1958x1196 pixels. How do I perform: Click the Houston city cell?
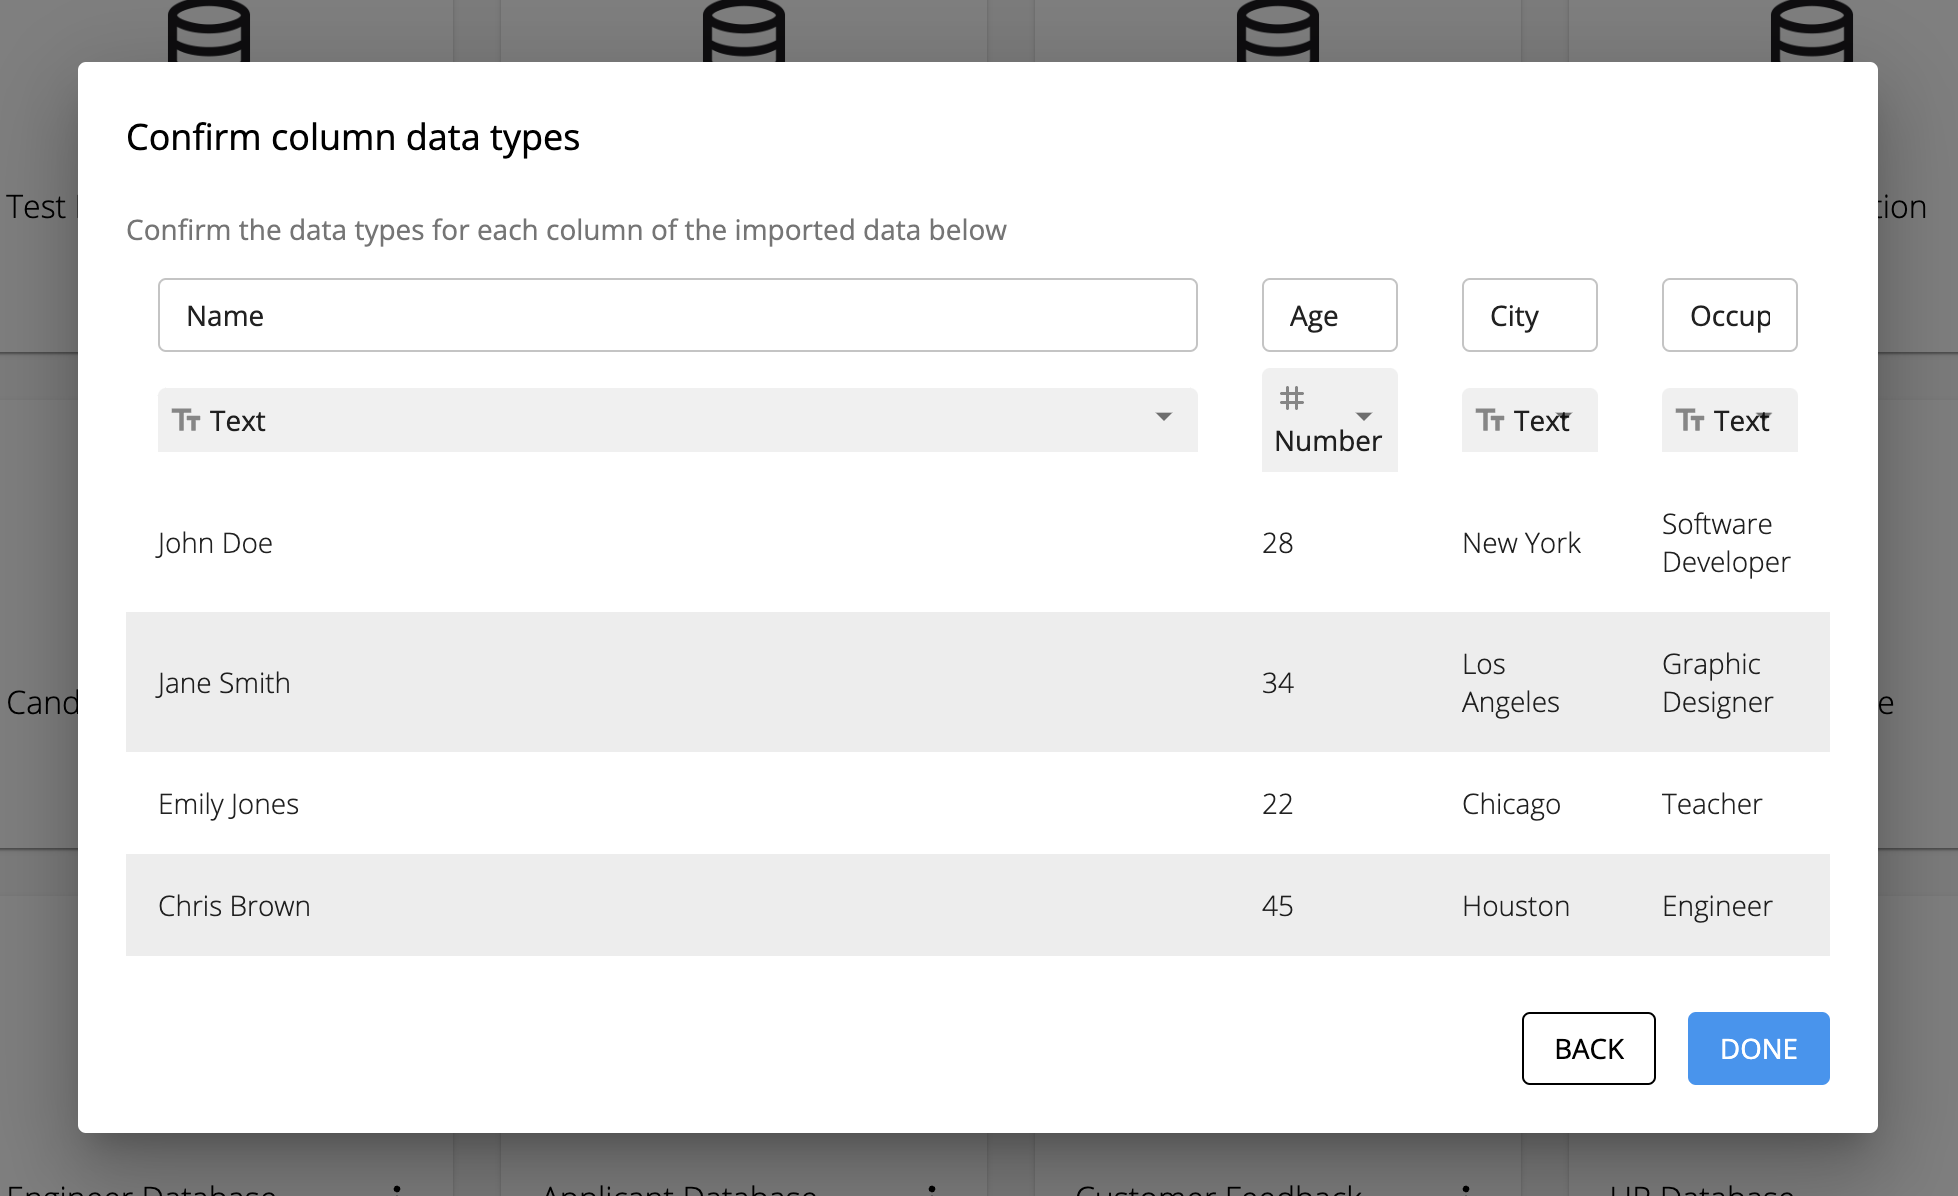point(1516,906)
